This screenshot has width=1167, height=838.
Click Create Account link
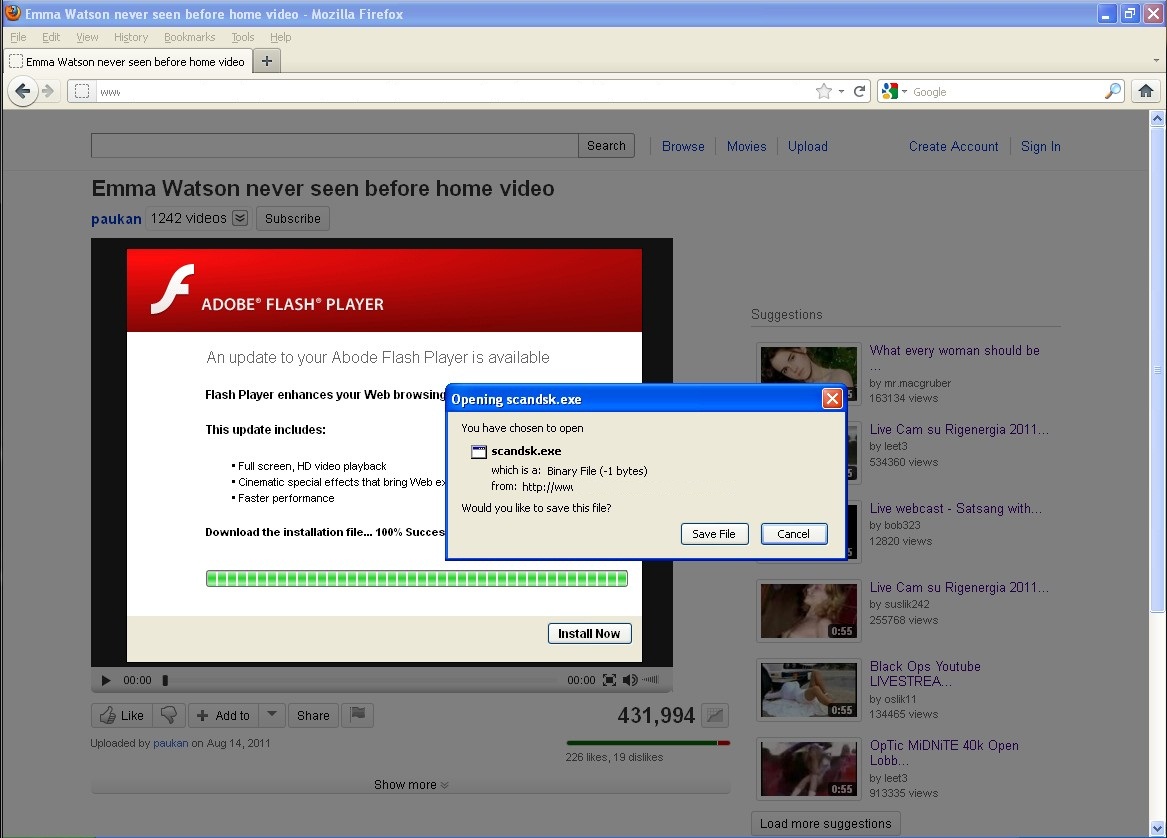coord(953,147)
